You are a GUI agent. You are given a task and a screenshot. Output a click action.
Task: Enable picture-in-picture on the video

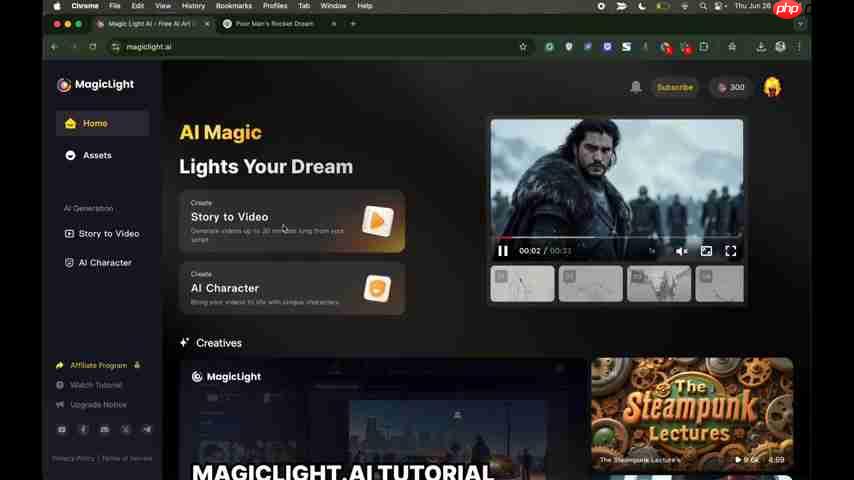(706, 251)
